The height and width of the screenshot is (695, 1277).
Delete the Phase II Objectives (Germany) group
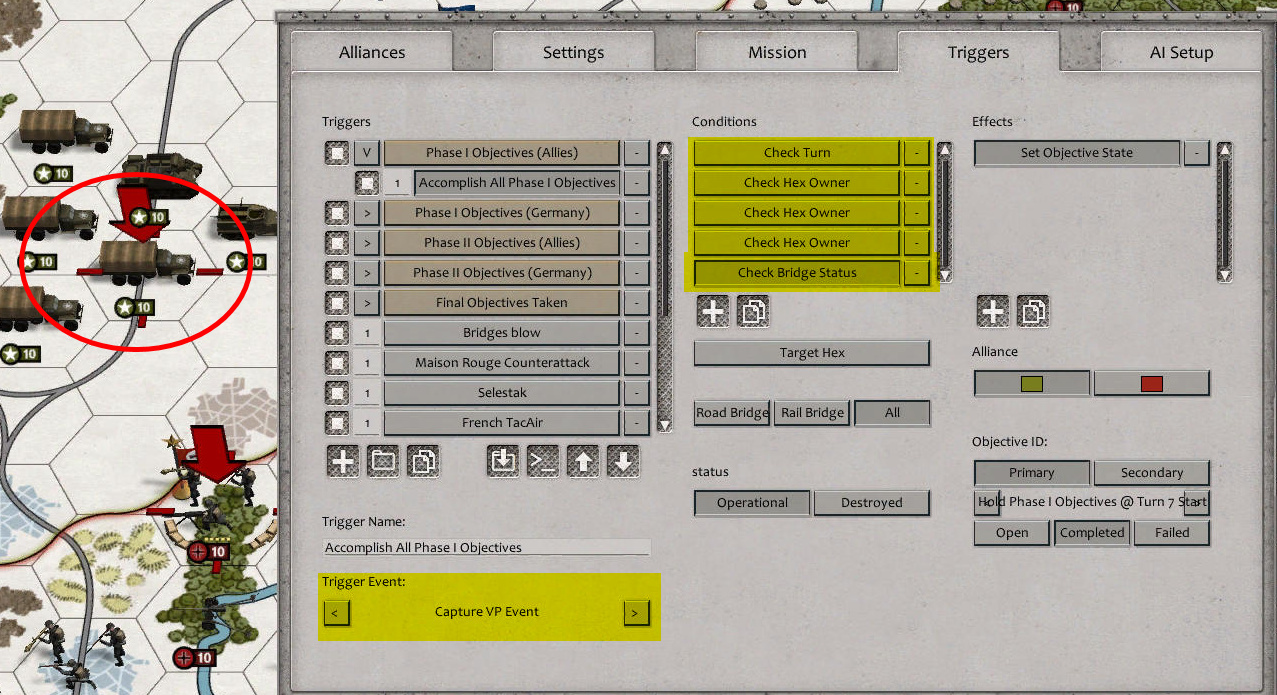(636, 273)
